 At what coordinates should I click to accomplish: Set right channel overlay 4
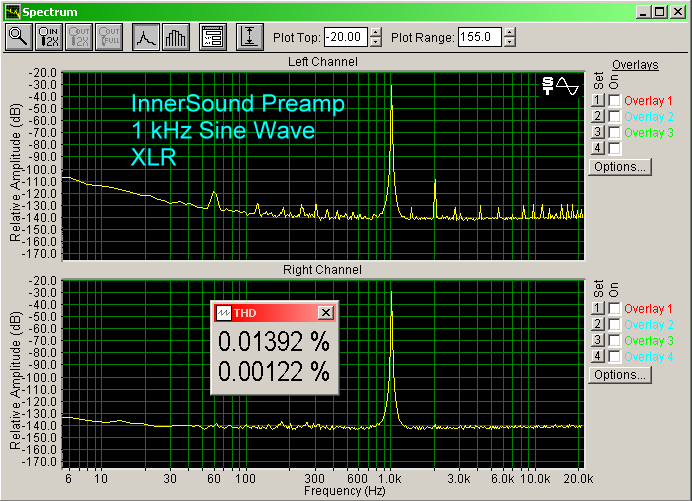coord(598,356)
